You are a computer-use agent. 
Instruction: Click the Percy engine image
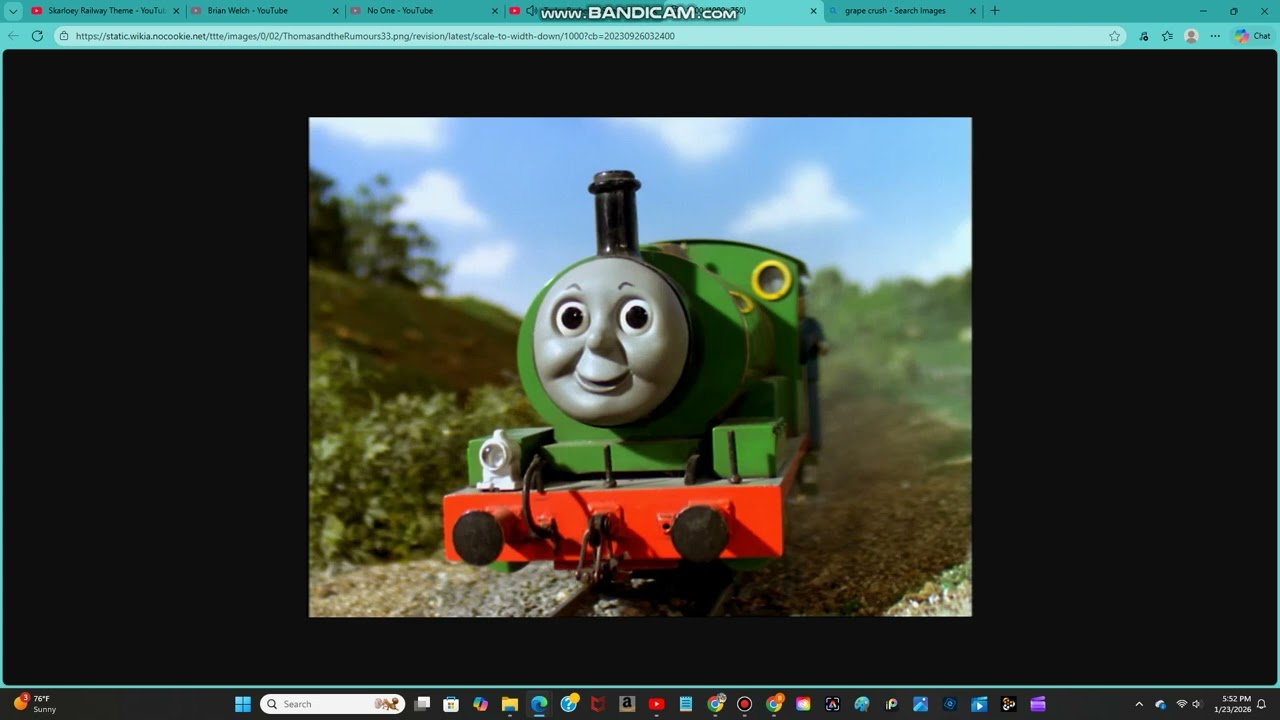pyautogui.click(x=640, y=367)
